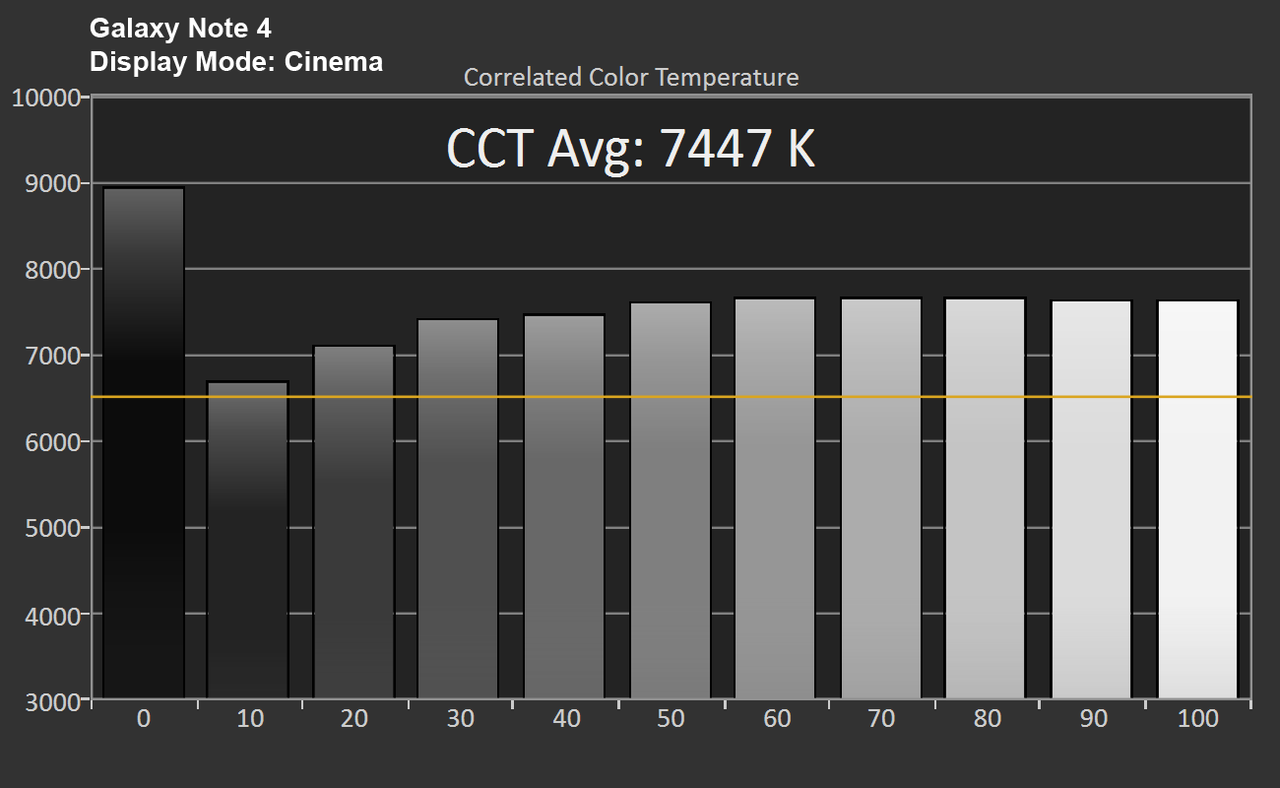Click the bar for x-value 90
Screen dimensions: 1280x788
[x=1092, y=500]
